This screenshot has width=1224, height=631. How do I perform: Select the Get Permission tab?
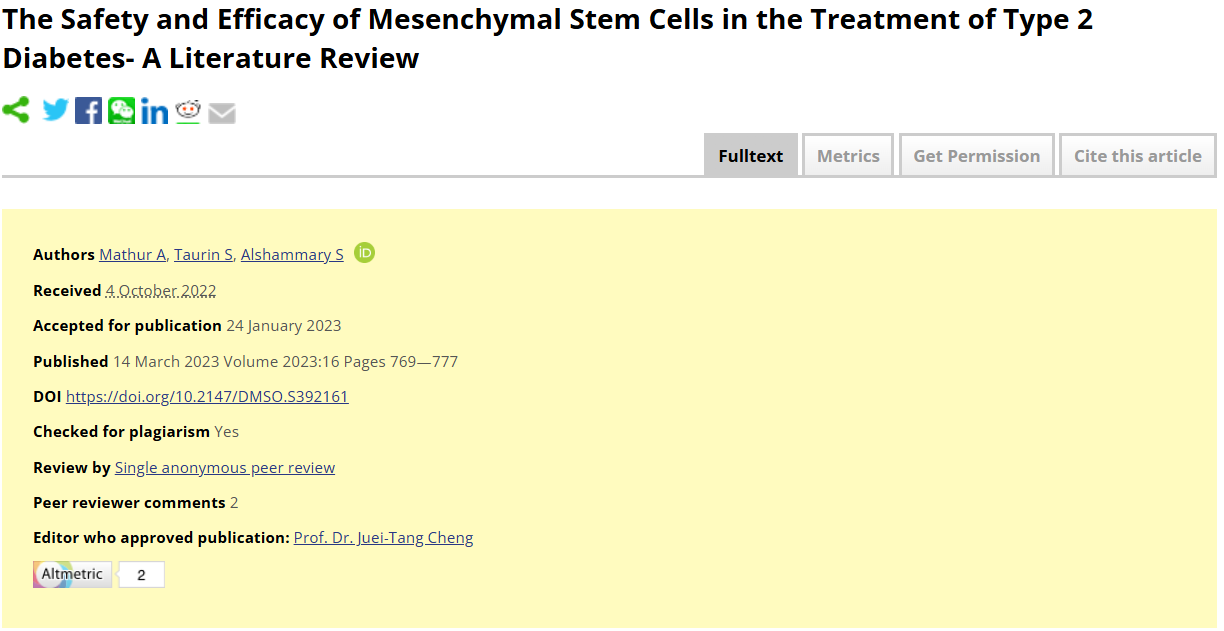(x=976, y=156)
